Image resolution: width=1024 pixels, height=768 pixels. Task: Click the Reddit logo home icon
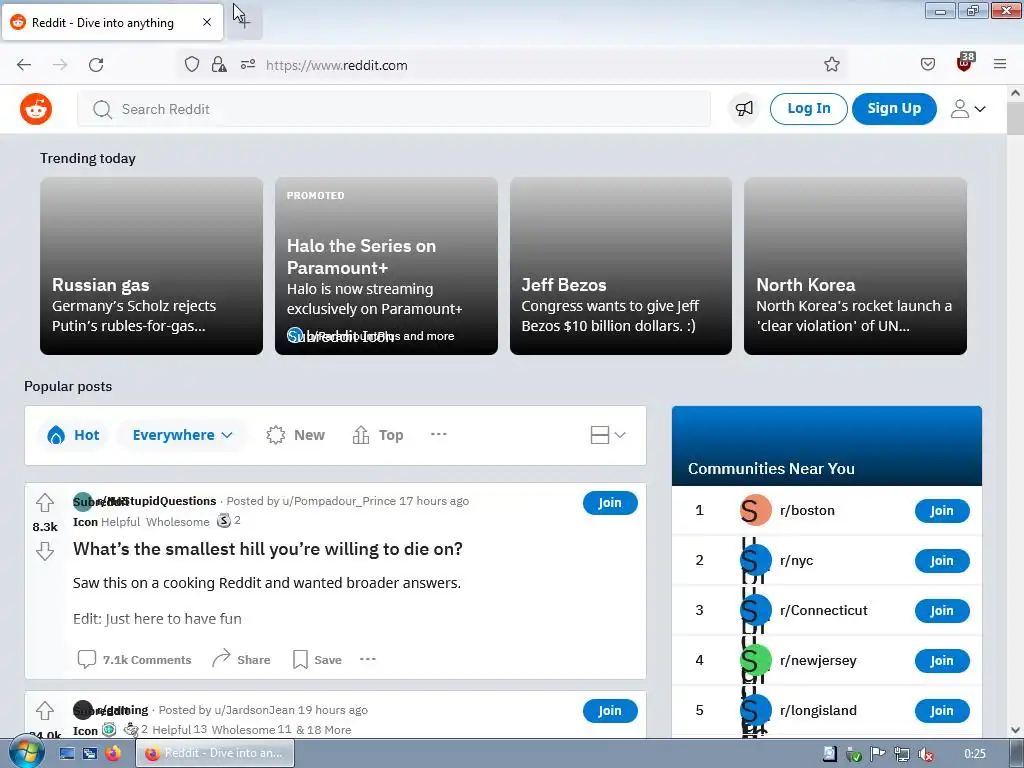point(36,109)
